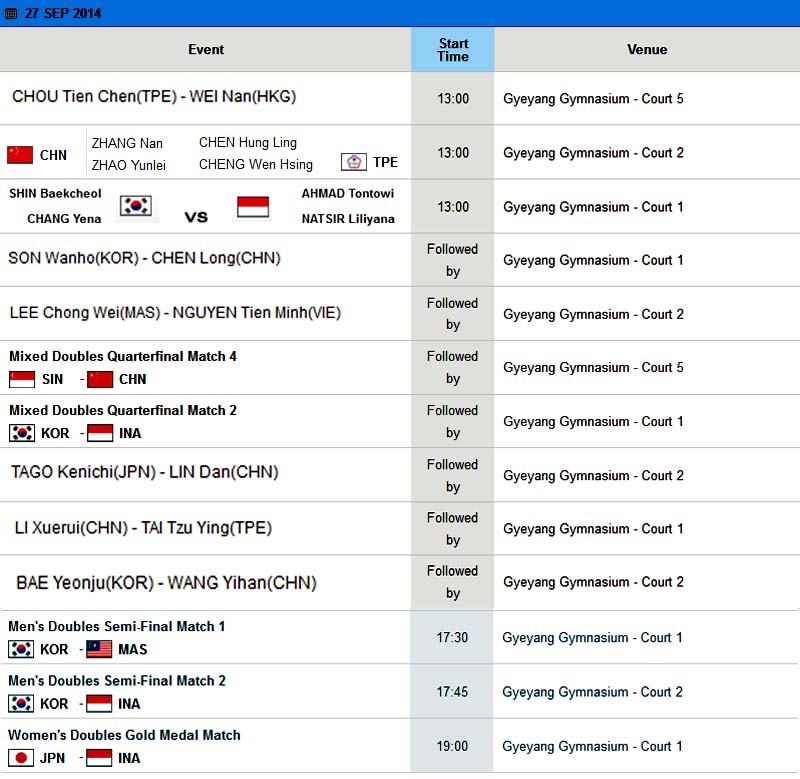Open the CHOU Tien Chen vs WEI Nan match
The width and height of the screenshot is (800, 779).
tap(154, 96)
